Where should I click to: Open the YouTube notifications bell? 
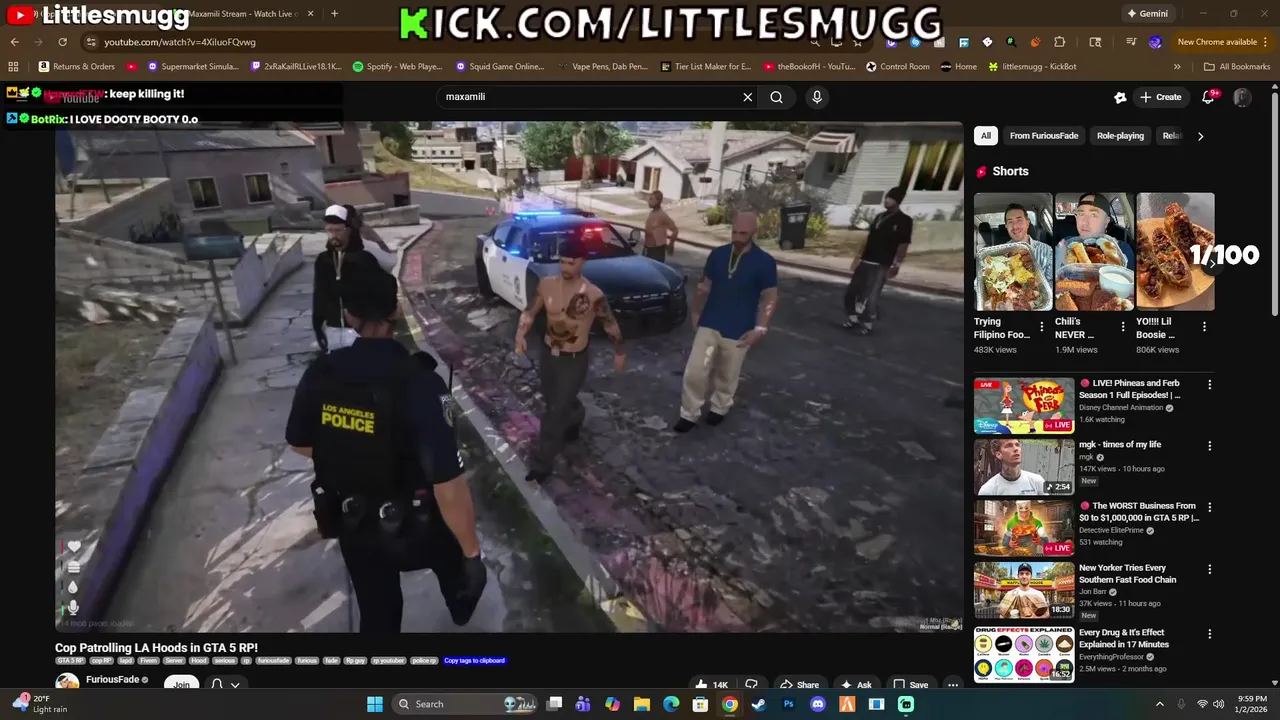(x=1208, y=97)
